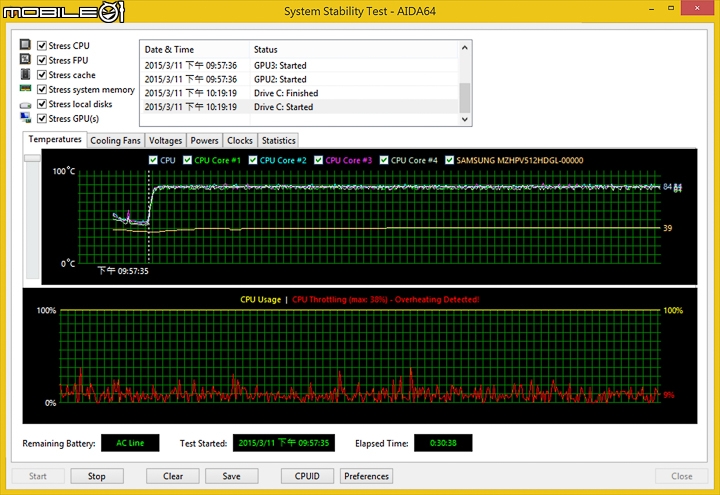The height and width of the screenshot is (495, 720).
Task: Click the Date & Time column header
Action: click(195, 50)
